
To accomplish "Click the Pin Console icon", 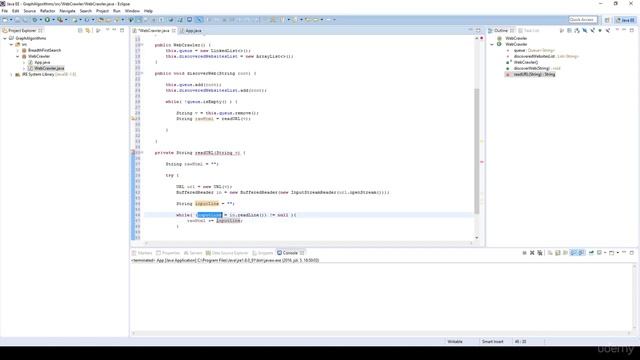I will pyautogui.click(x=591, y=253).
